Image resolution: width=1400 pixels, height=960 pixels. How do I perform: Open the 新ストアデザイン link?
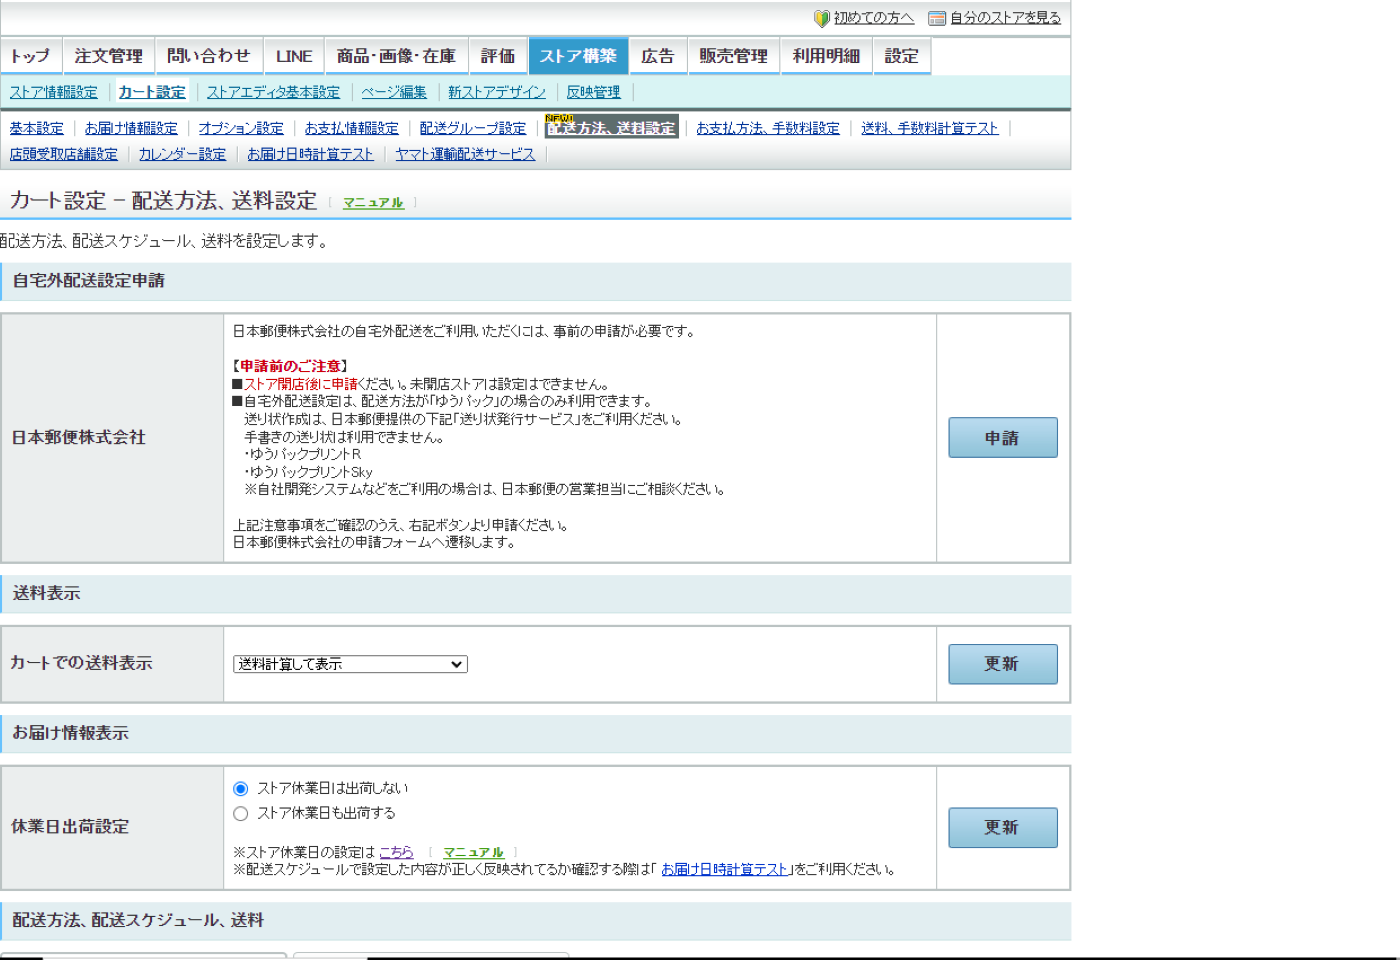click(497, 92)
